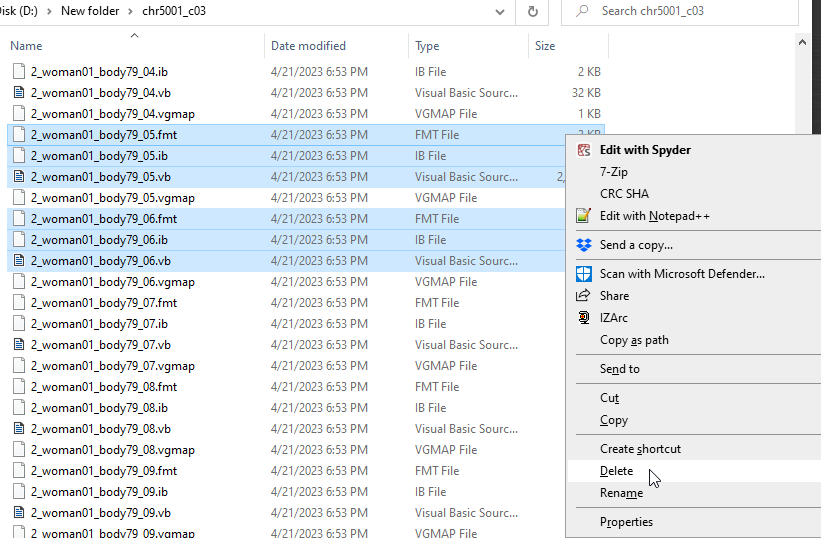
Task: Click VB icon of 2_woman01_body79_08.vb
Action: click(19, 429)
